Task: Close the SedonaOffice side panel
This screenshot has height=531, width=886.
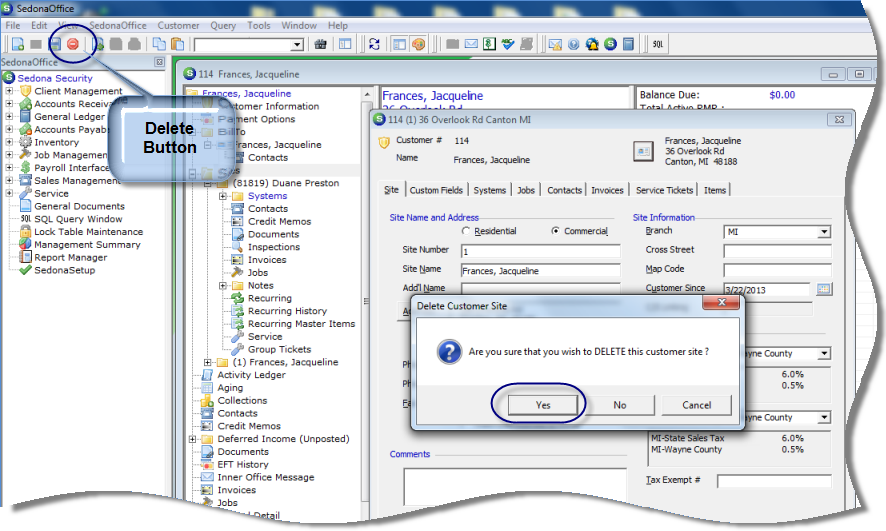Action: click(x=159, y=62)
